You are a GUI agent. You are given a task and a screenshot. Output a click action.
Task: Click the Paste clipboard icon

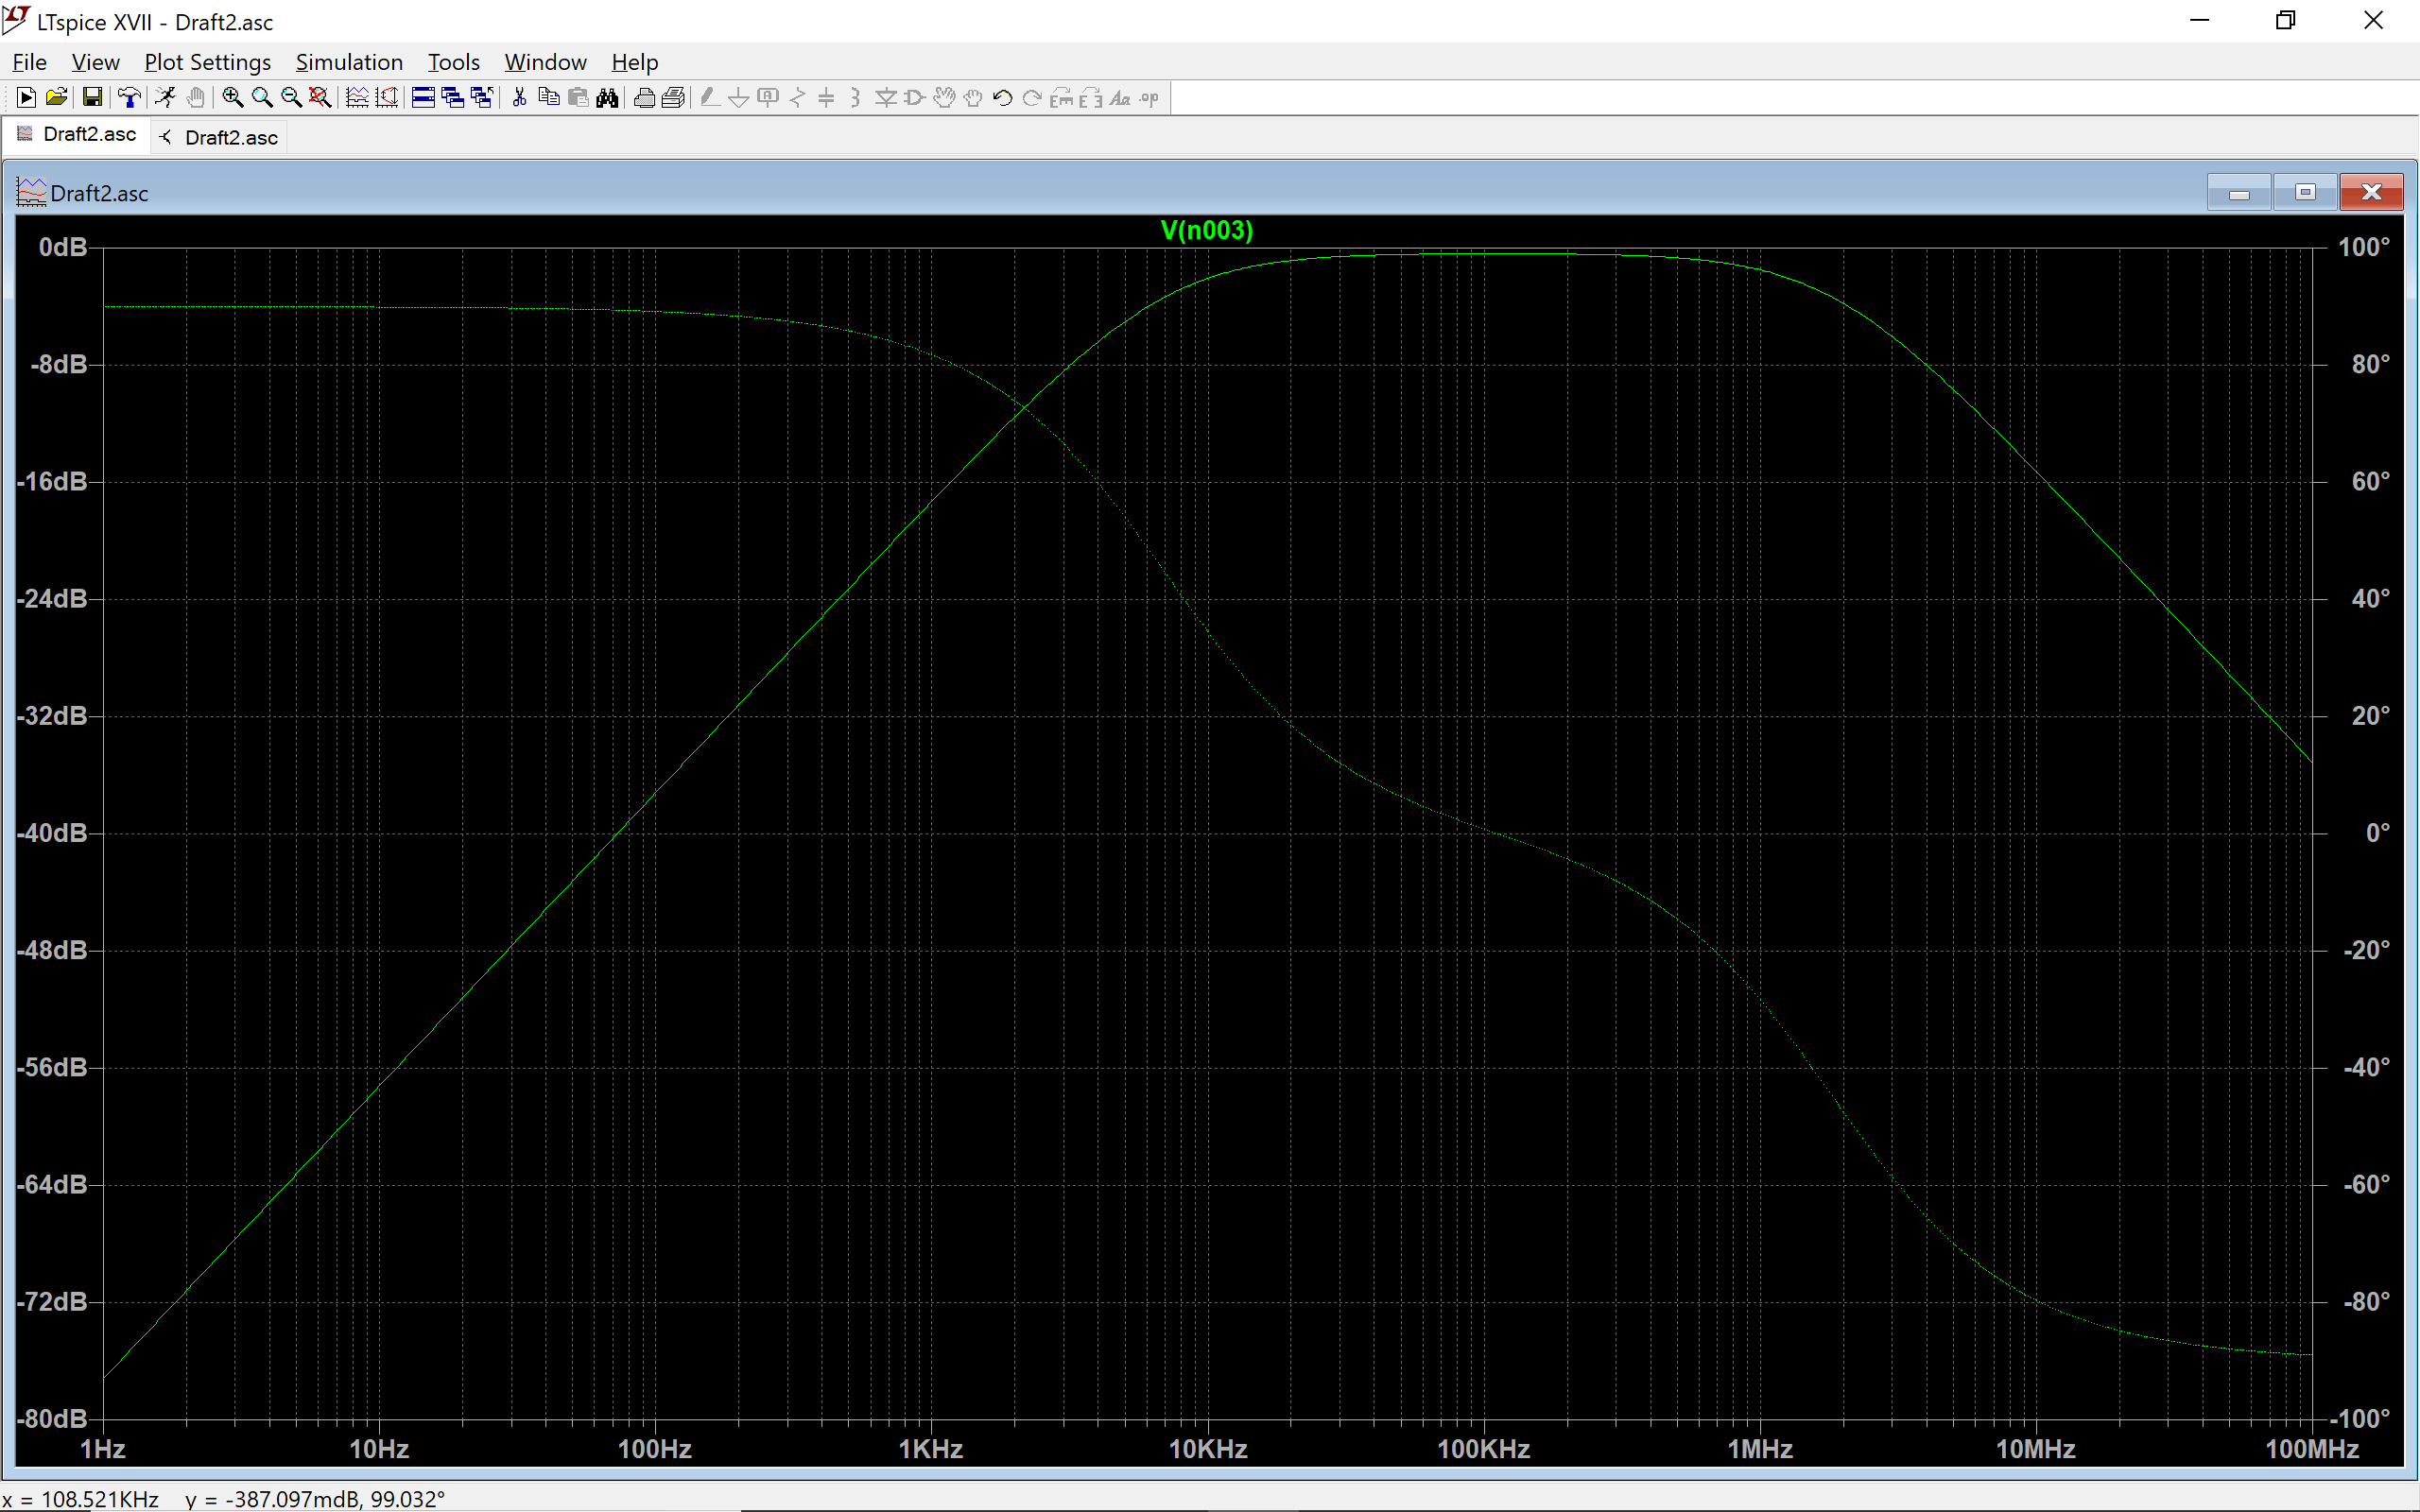[x=578, y=97]
